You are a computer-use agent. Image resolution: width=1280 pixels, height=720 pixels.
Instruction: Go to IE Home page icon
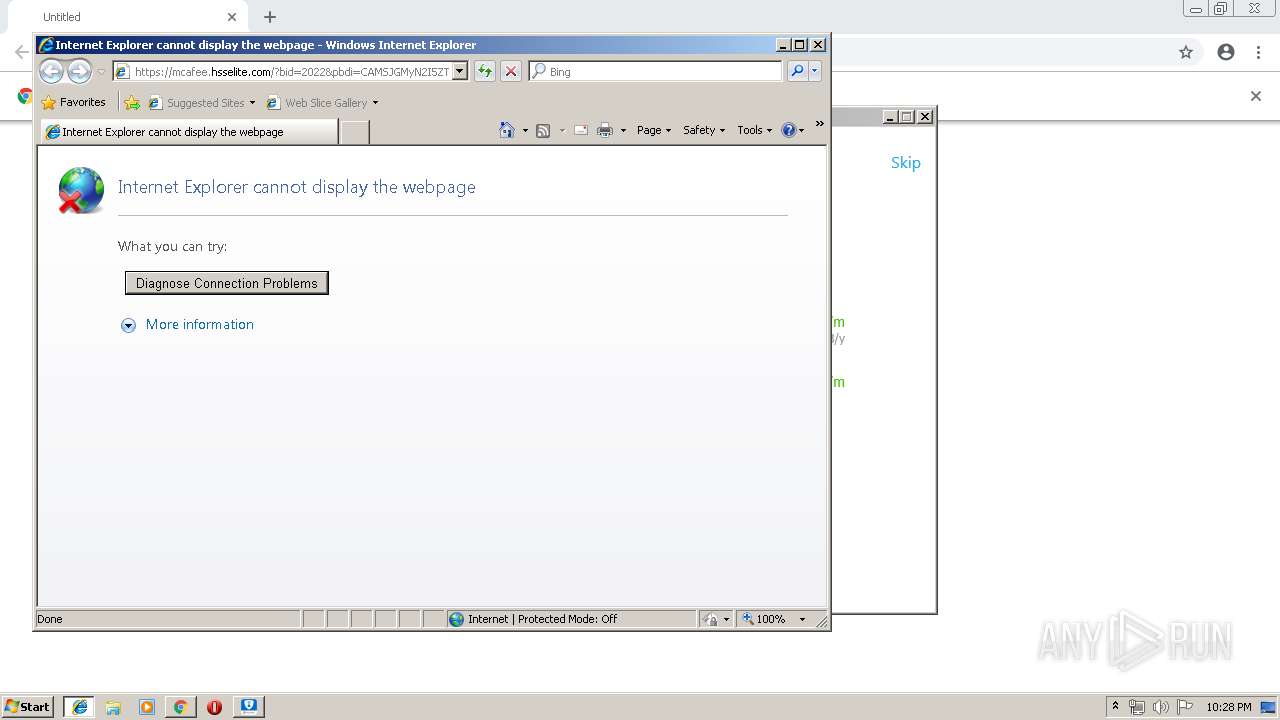[x=507, y=130]
